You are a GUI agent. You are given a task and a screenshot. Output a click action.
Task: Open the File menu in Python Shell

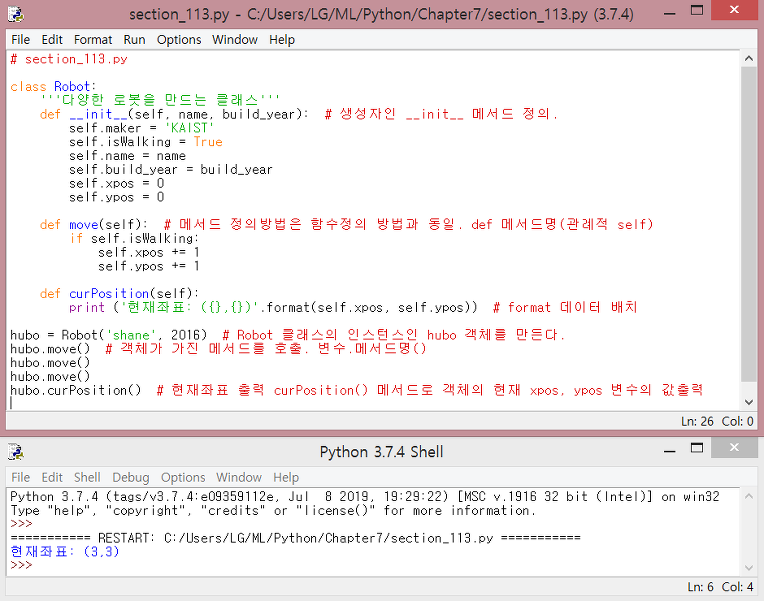[20, 477]
